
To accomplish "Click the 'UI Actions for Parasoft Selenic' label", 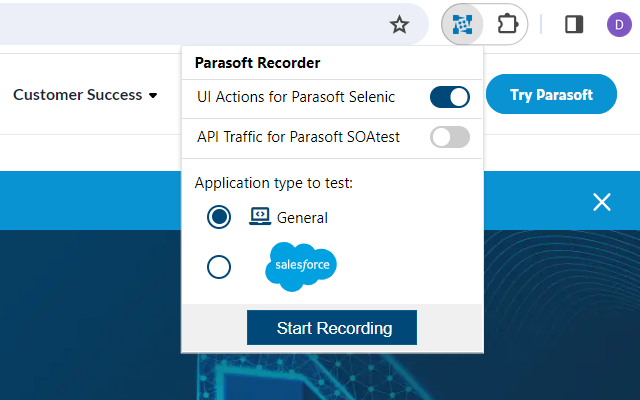I will (x=296, y=97).
